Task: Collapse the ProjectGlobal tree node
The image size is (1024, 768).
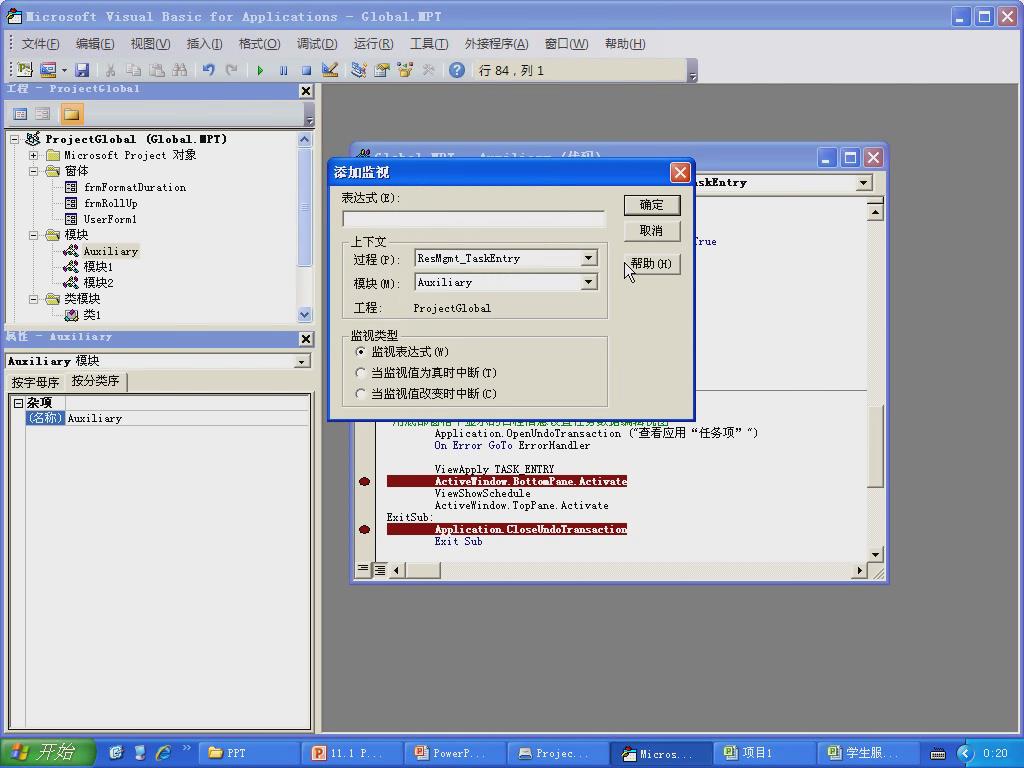Action: [x=14, y=139]
